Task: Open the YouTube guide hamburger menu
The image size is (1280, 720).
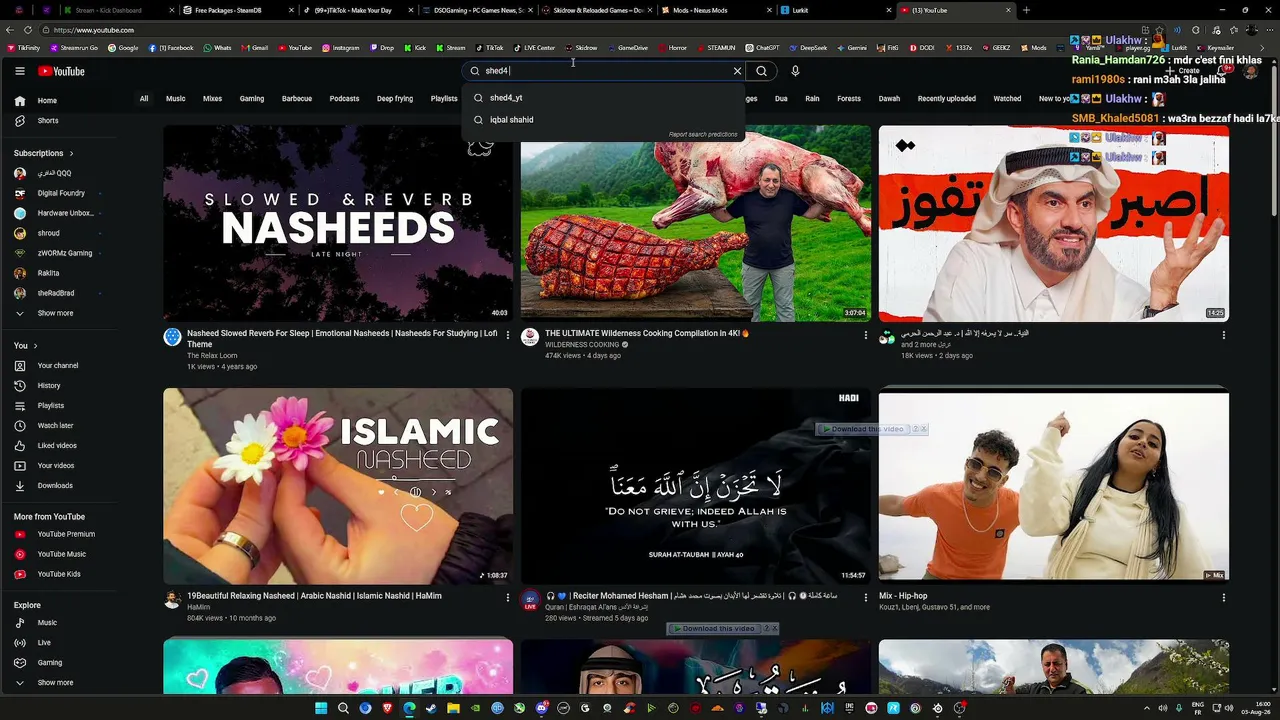Action: coord(19,71)
